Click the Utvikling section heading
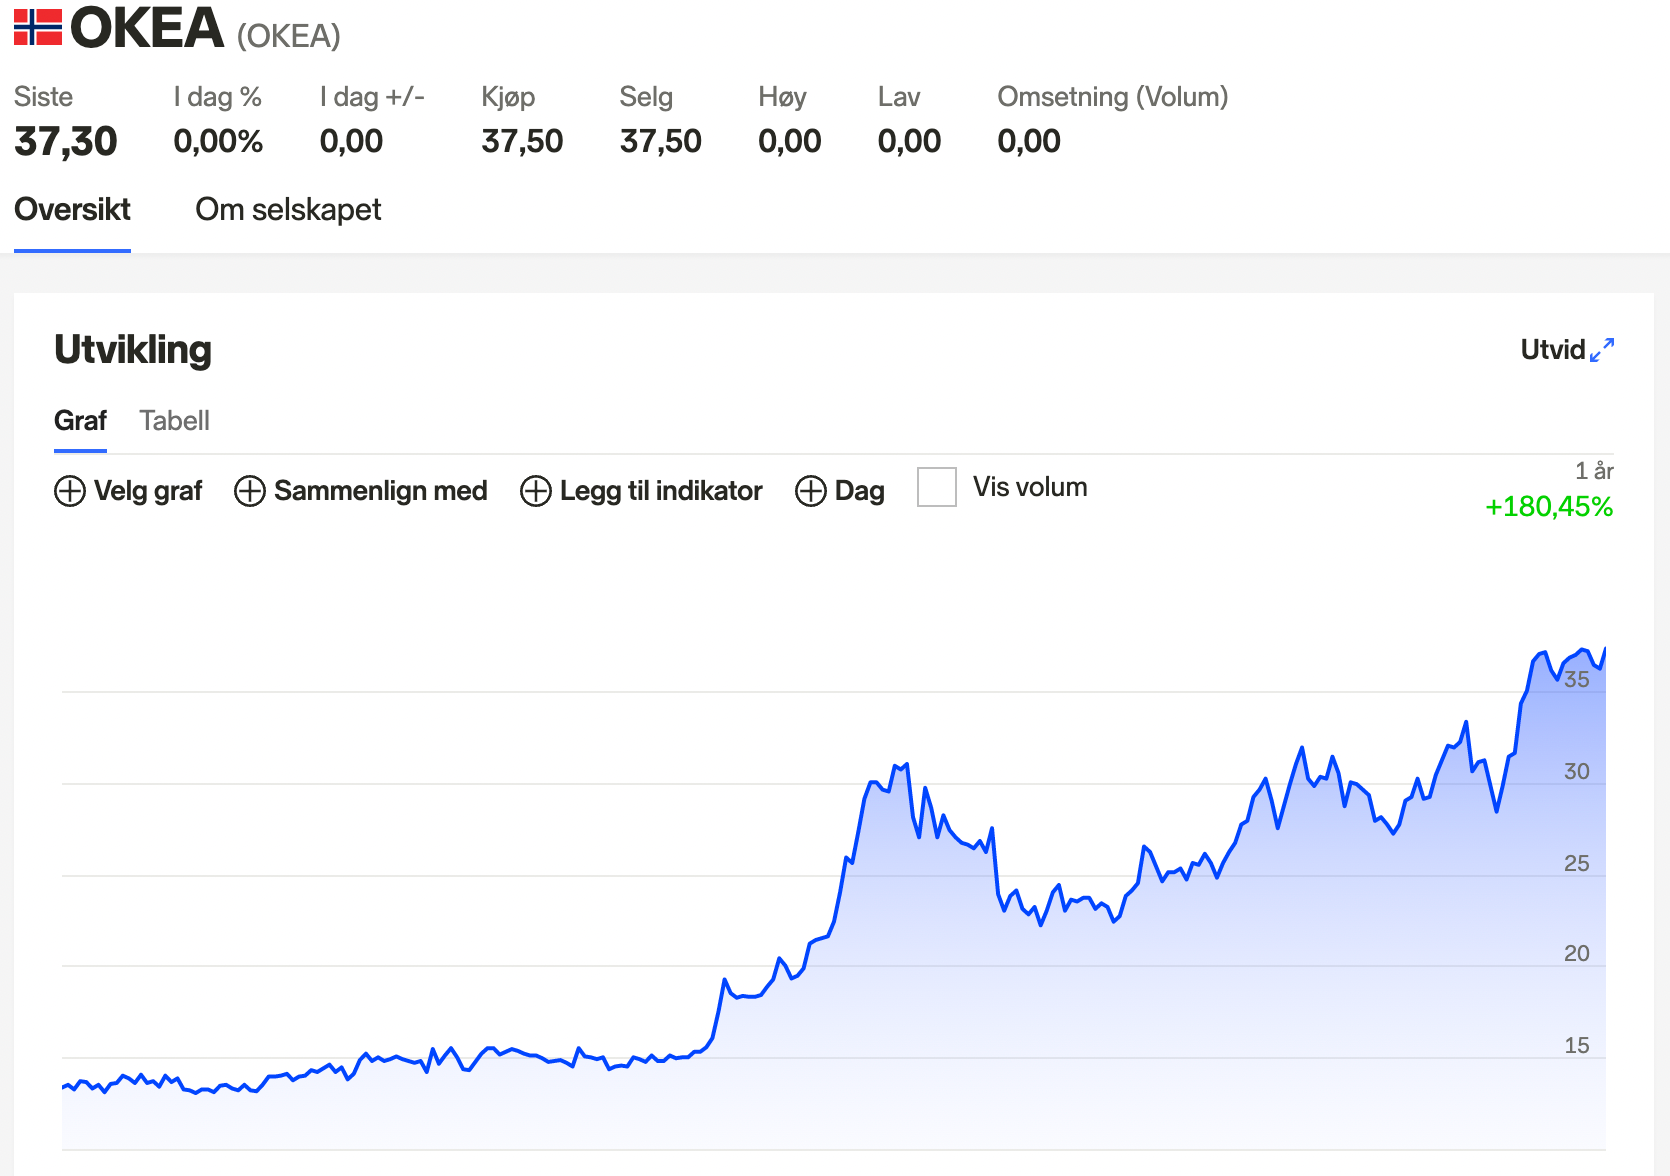The image size is (1670, 1176). tap(133, 350)
